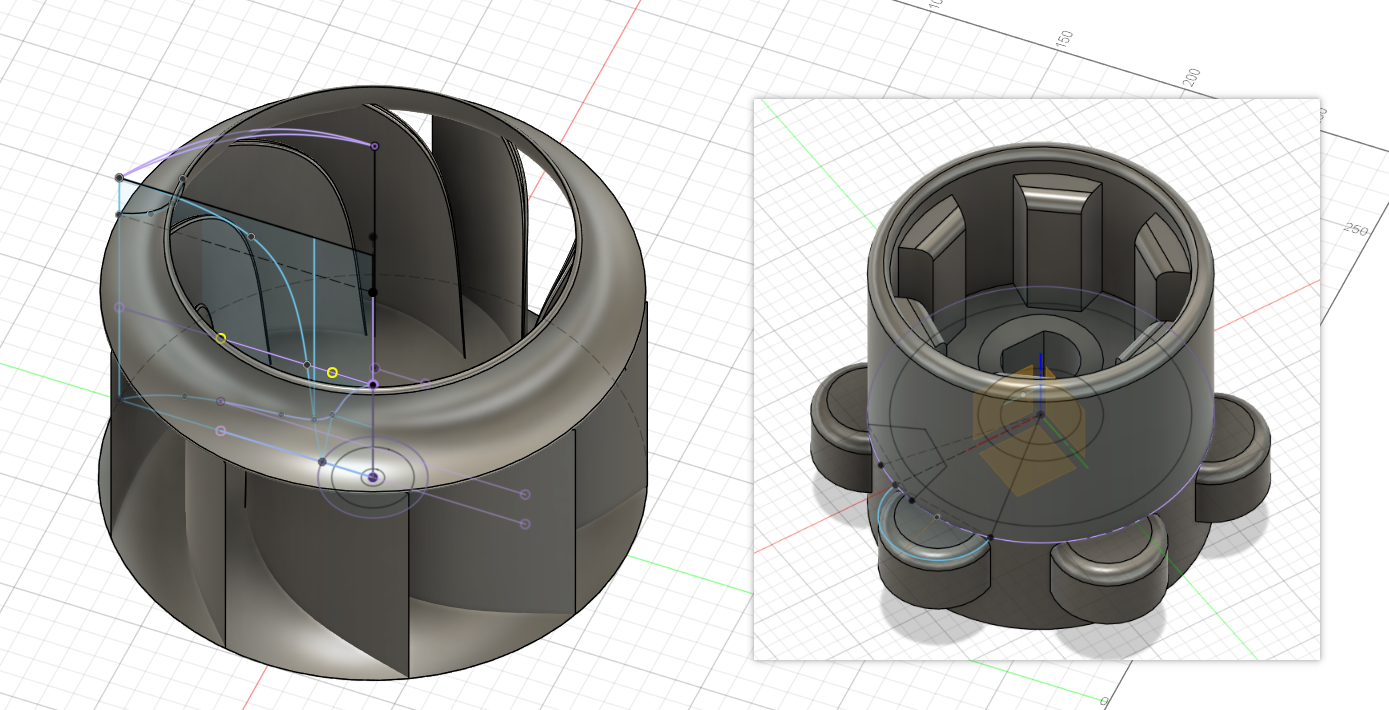Click the 250 grid ruler label
This screenshot has height=710, width=1389.
click(1355, 230)
